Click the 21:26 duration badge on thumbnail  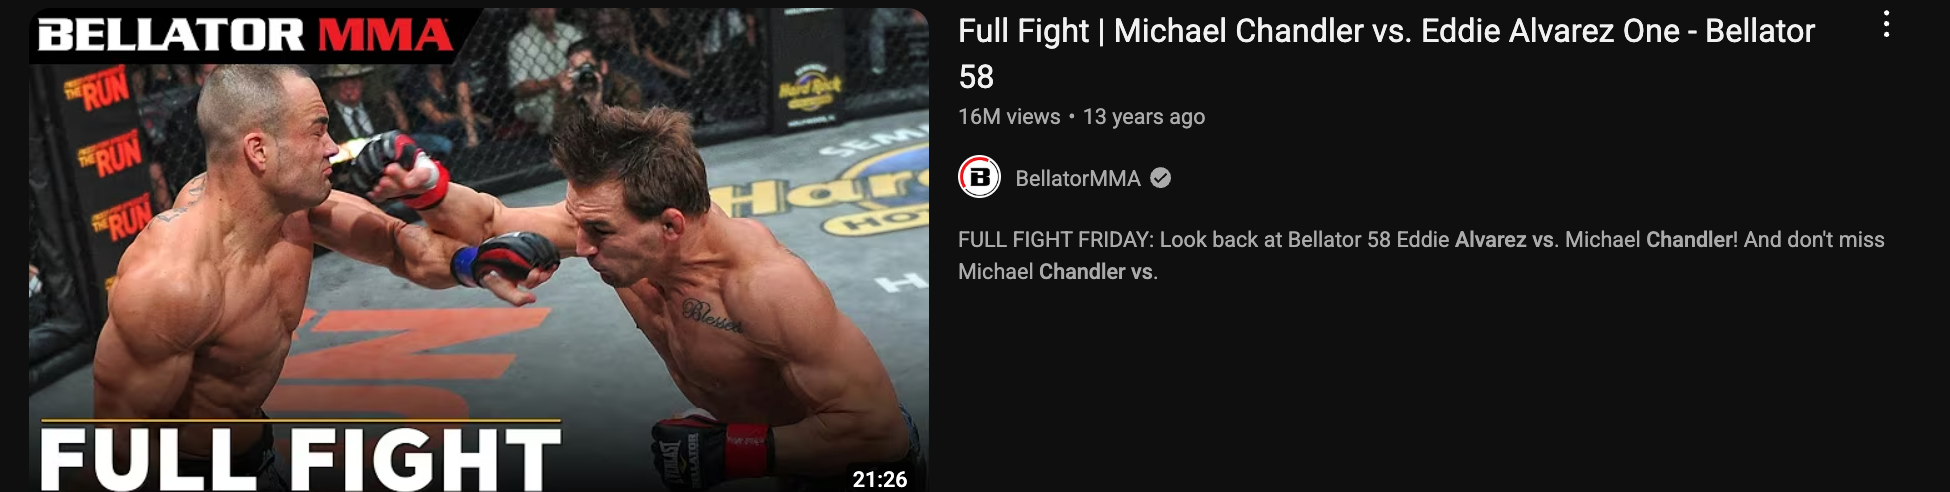(880, 479)
